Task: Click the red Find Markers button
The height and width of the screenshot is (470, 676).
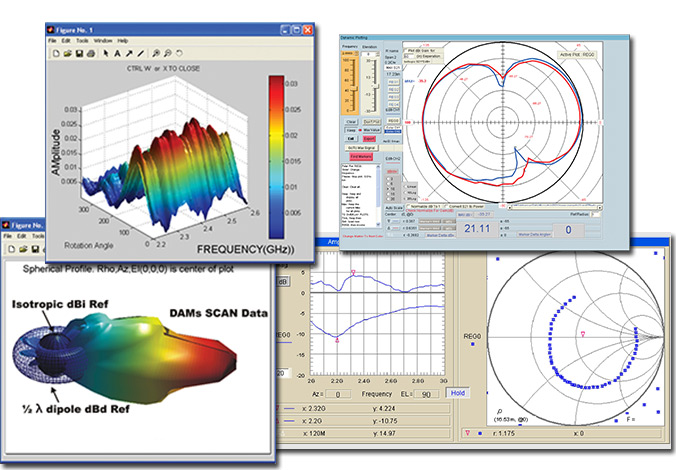Action: click(361, 157)
